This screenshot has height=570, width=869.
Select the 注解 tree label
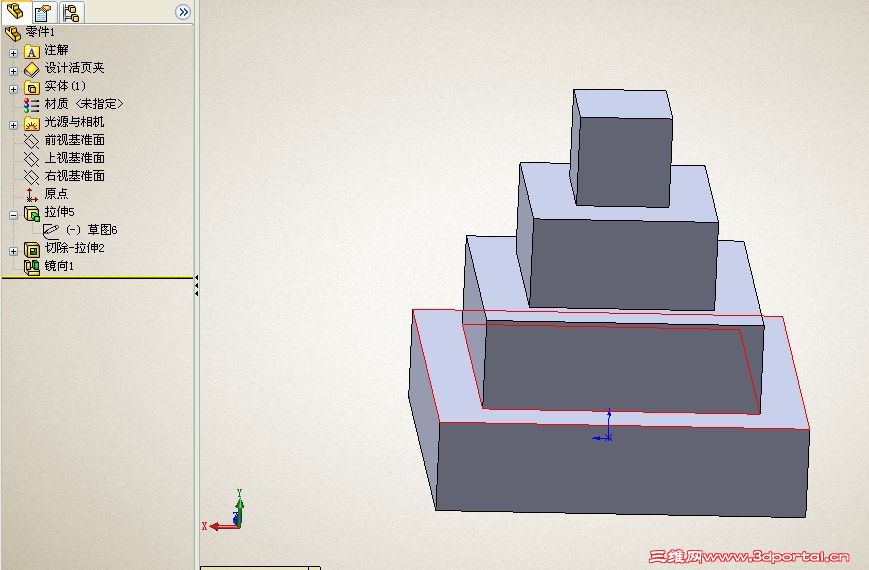57,50
